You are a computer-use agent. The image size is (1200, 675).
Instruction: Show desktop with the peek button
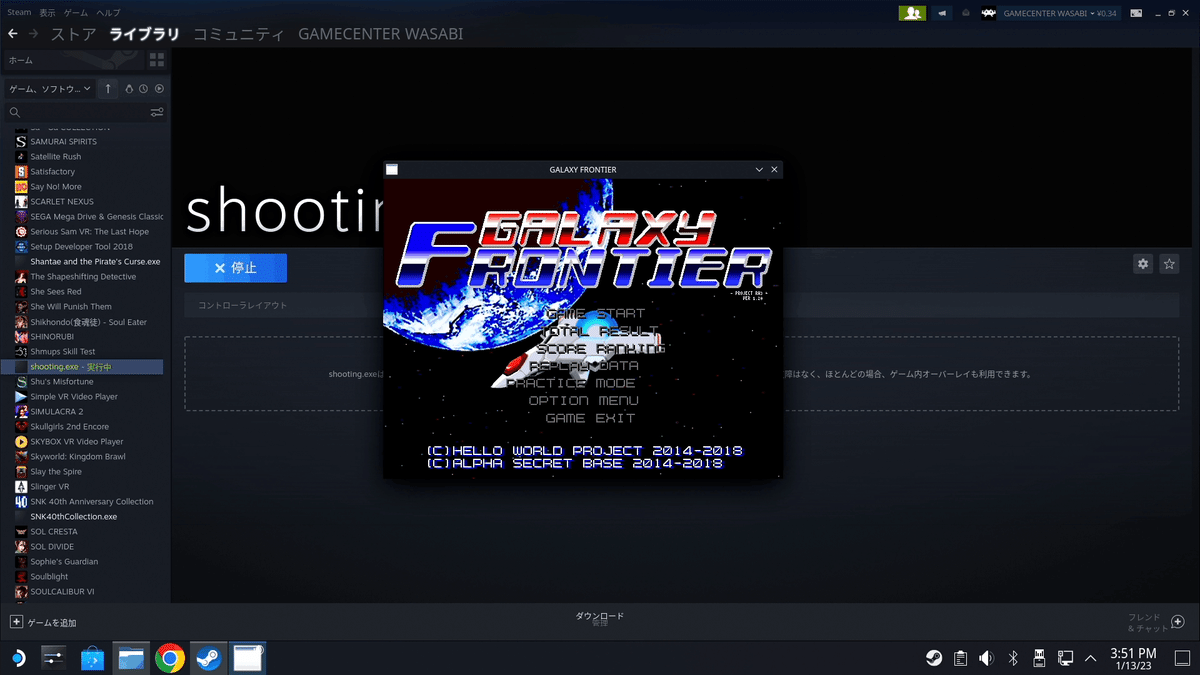1181,657
